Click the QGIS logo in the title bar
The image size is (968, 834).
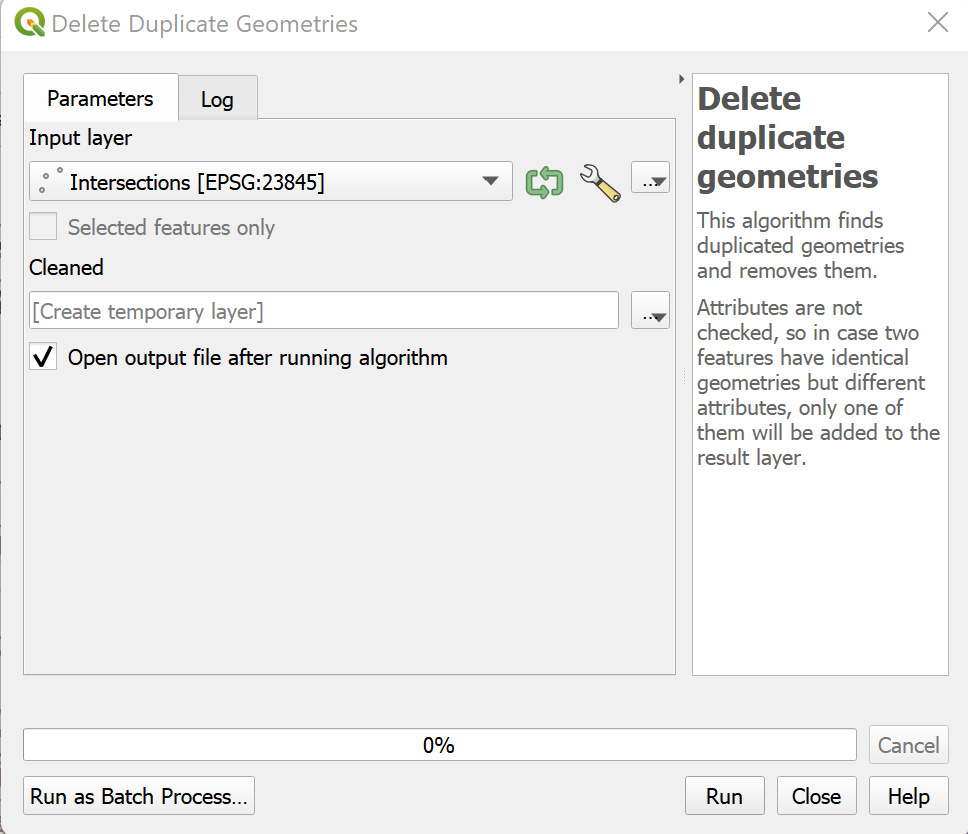[30, 24]
